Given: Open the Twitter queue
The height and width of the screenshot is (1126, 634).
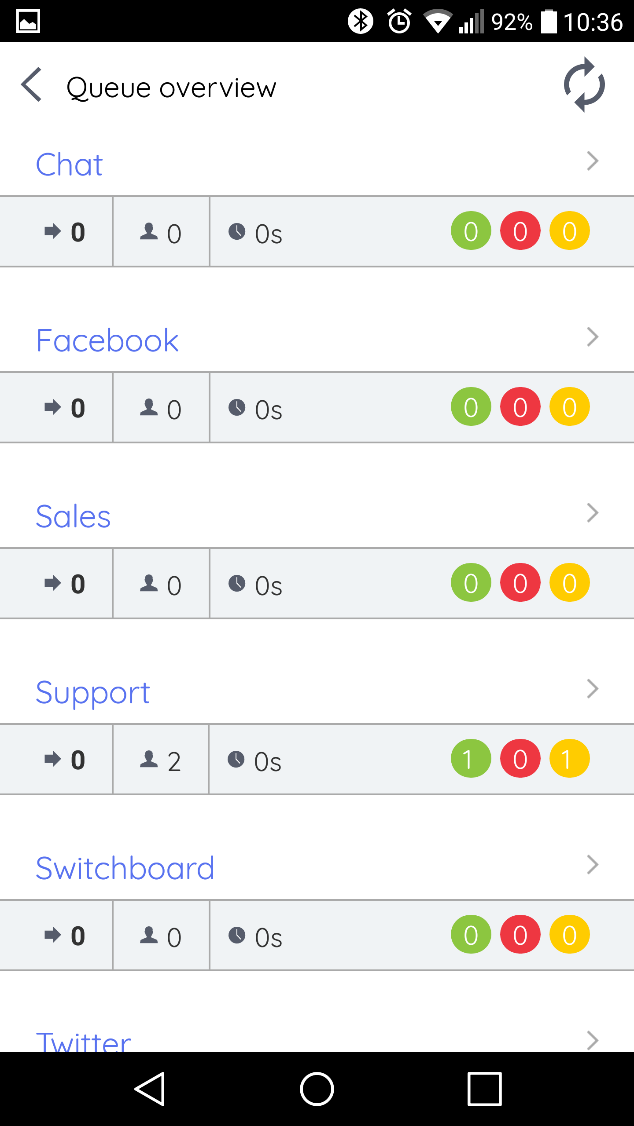Looking at the screenshot, I should pyautogui.click(x=84, y=1040).
